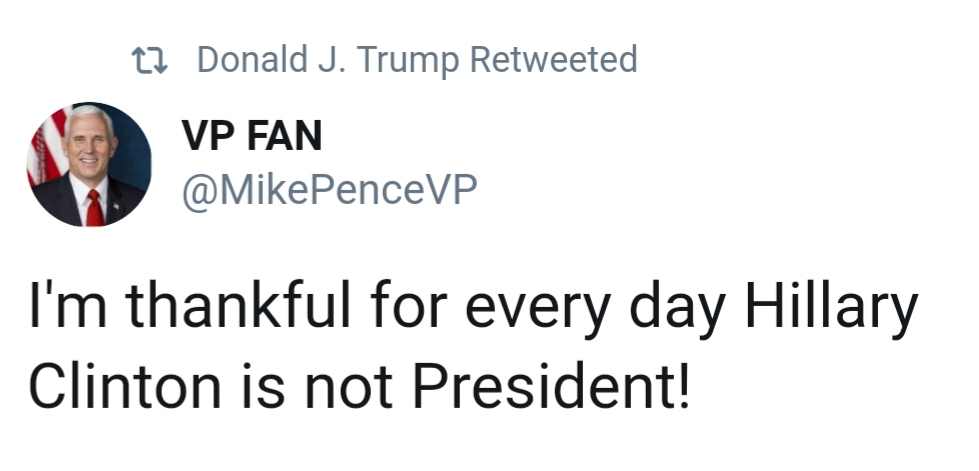Click the red tie in the avatar

pyautogui.click(x=94, y=208)
